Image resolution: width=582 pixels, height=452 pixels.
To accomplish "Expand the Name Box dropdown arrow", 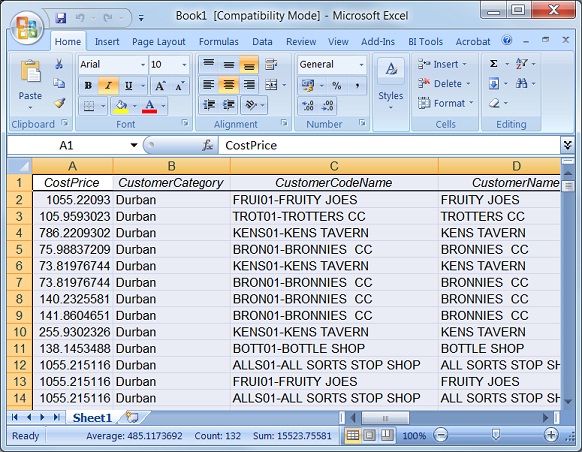I will pyautogui.click(x=134, y=145).
